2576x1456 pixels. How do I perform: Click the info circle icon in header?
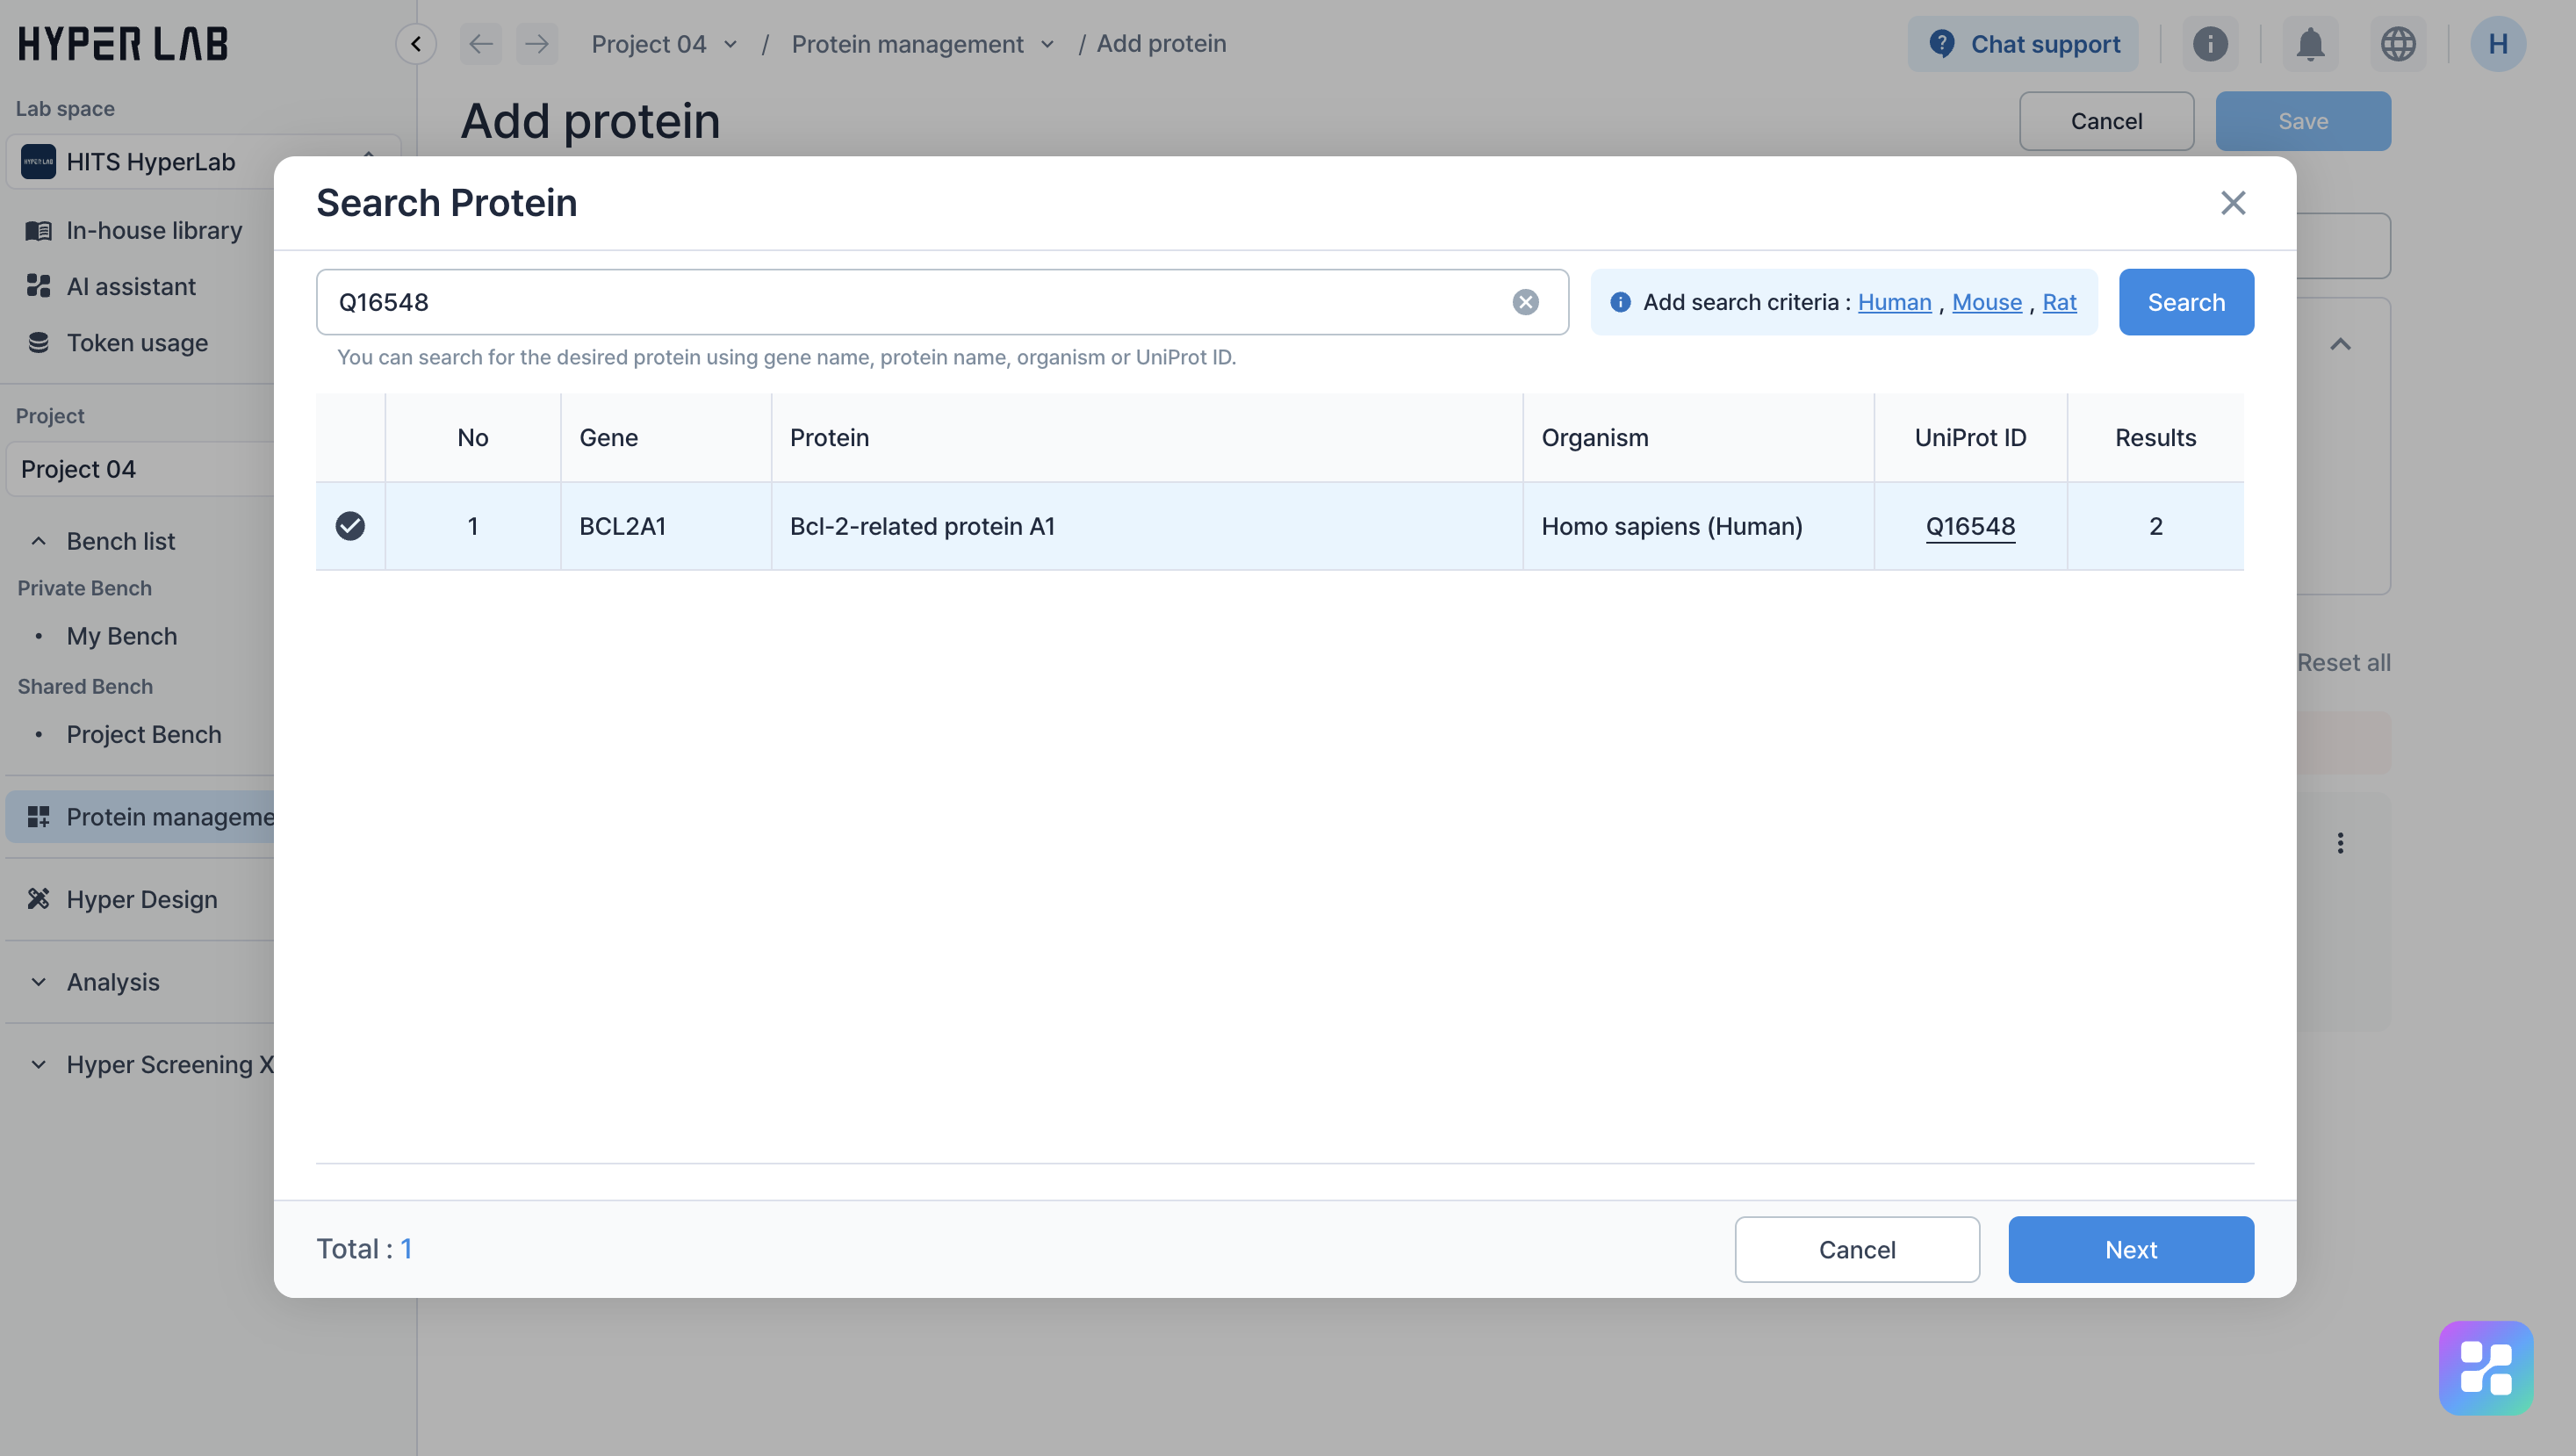pyautogui.click(x=2210, y=44)
